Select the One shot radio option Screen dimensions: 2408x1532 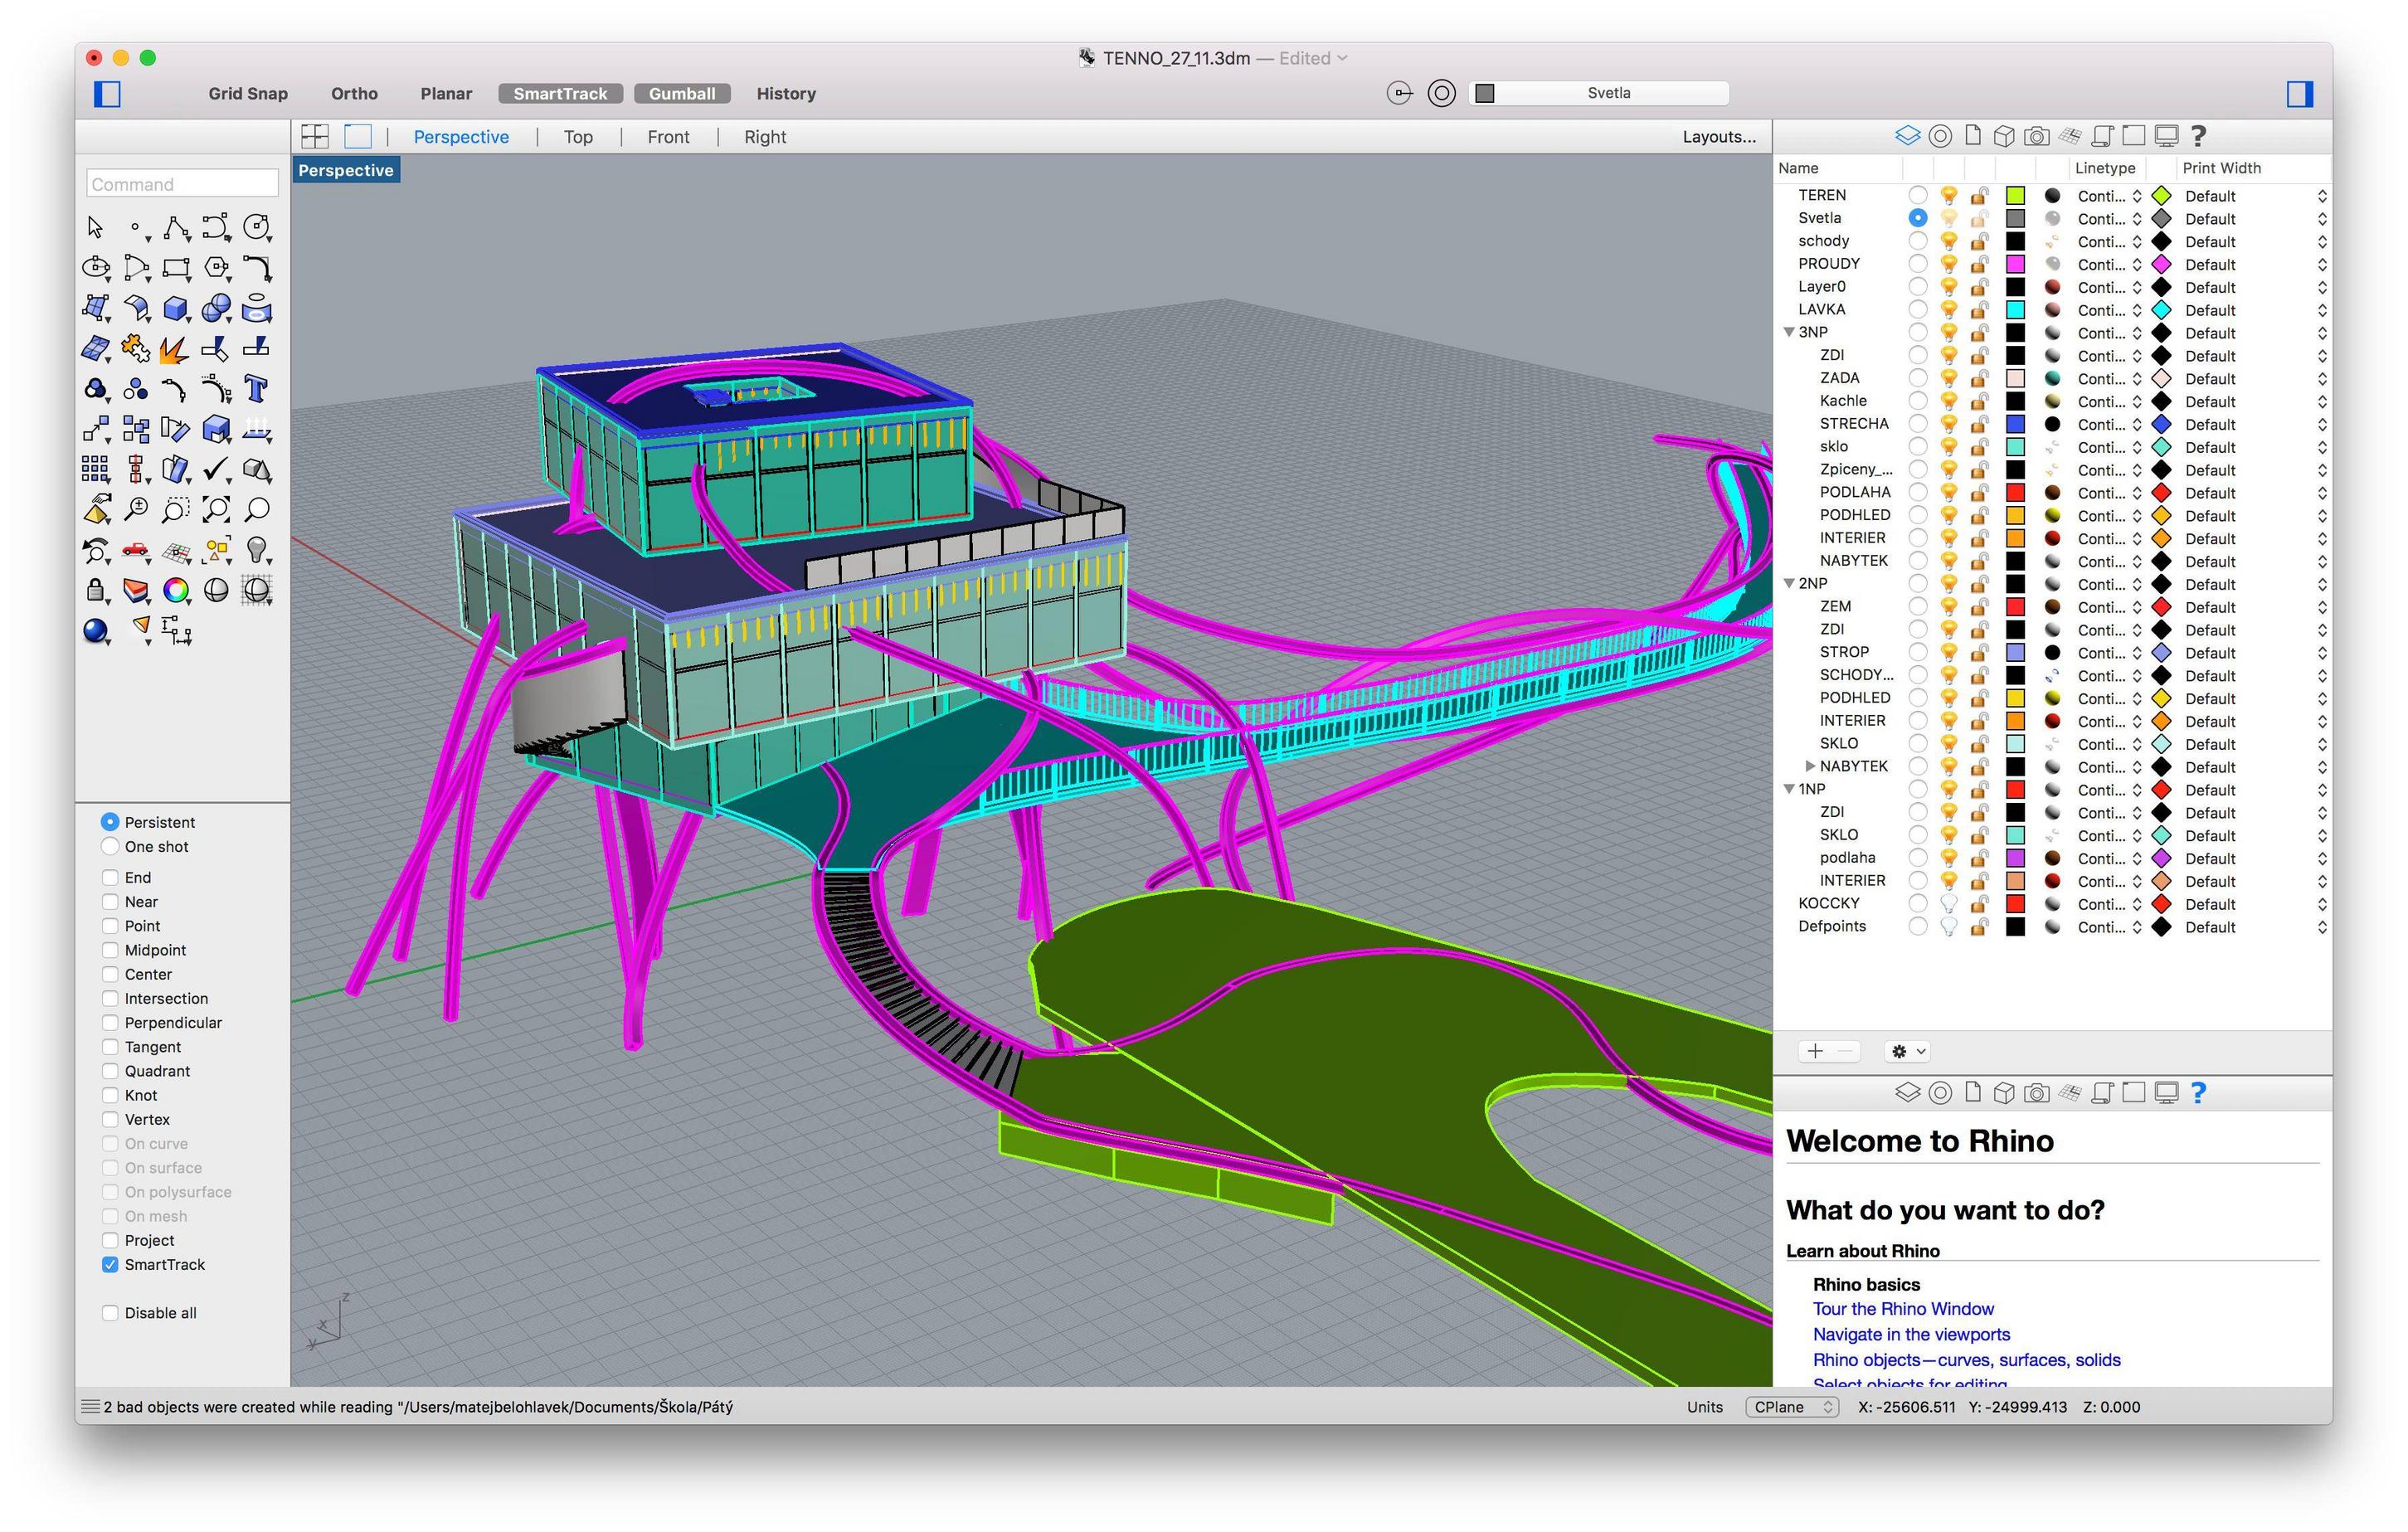pos(110,846)
